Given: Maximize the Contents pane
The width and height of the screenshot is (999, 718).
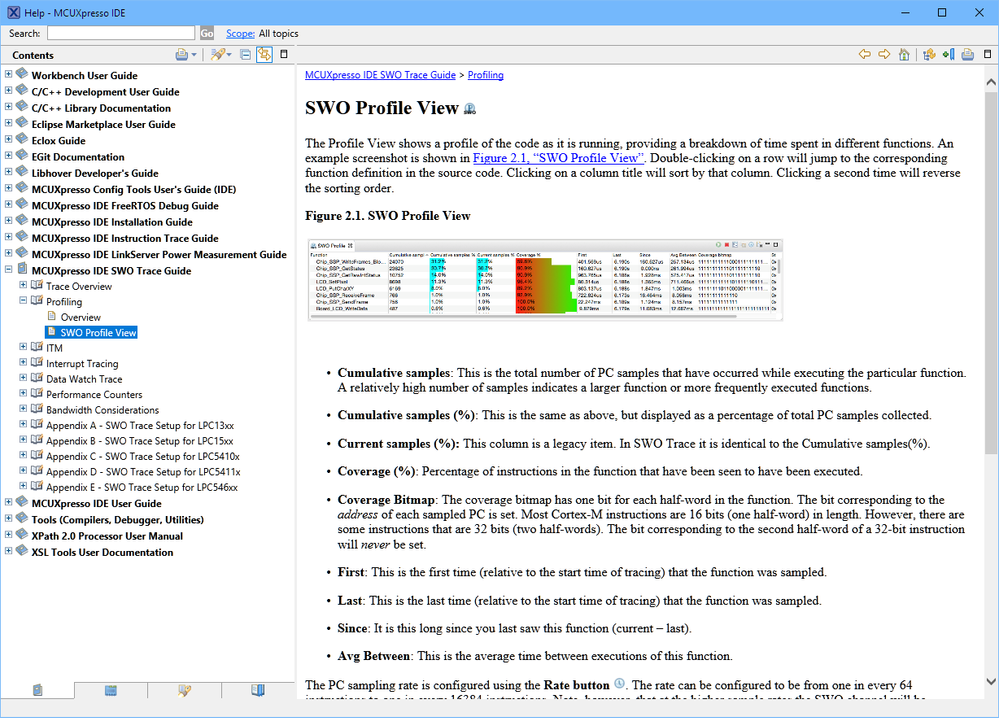Looking at the screenshot, I should [284, 54].
